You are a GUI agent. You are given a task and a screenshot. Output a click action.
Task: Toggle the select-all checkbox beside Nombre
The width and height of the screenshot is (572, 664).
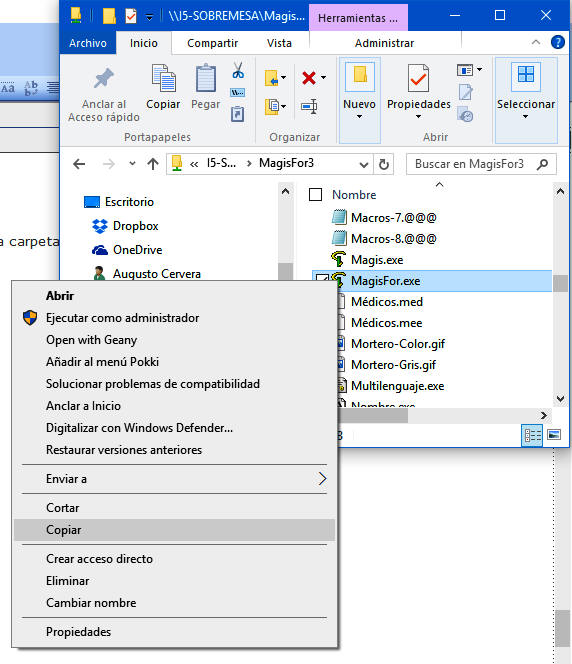click(315, 194)
